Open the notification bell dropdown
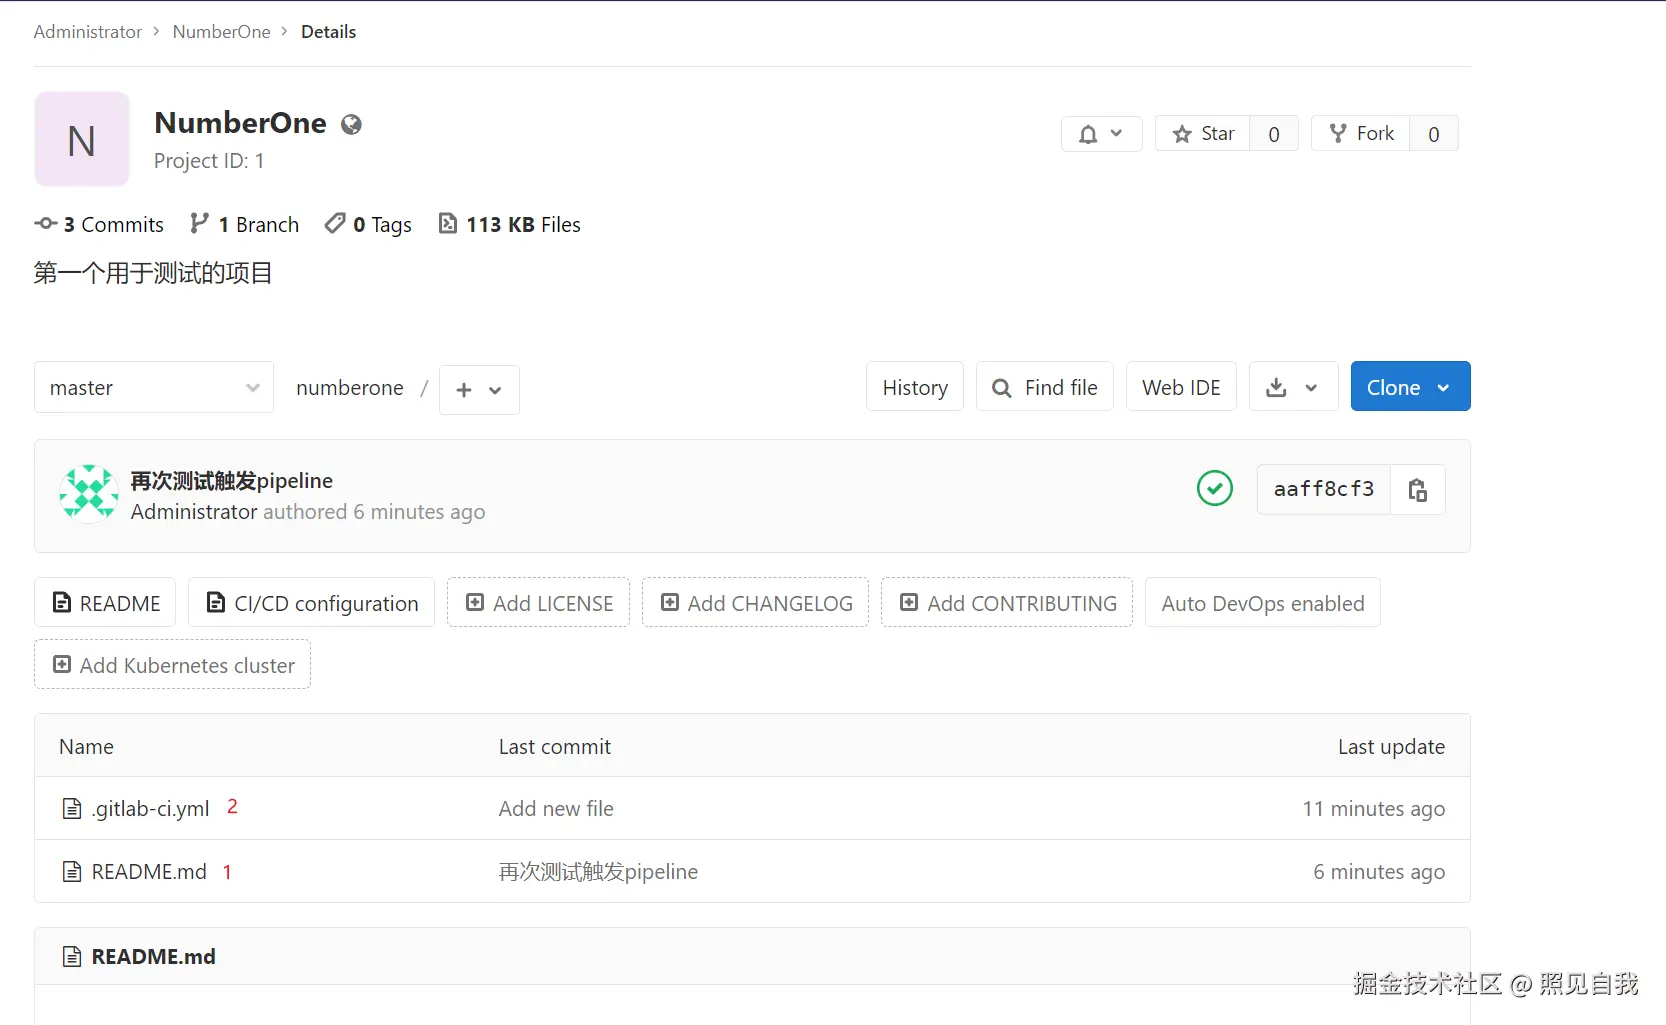This screenshot has width=1666, height=1025. (x=1101, y=134)
